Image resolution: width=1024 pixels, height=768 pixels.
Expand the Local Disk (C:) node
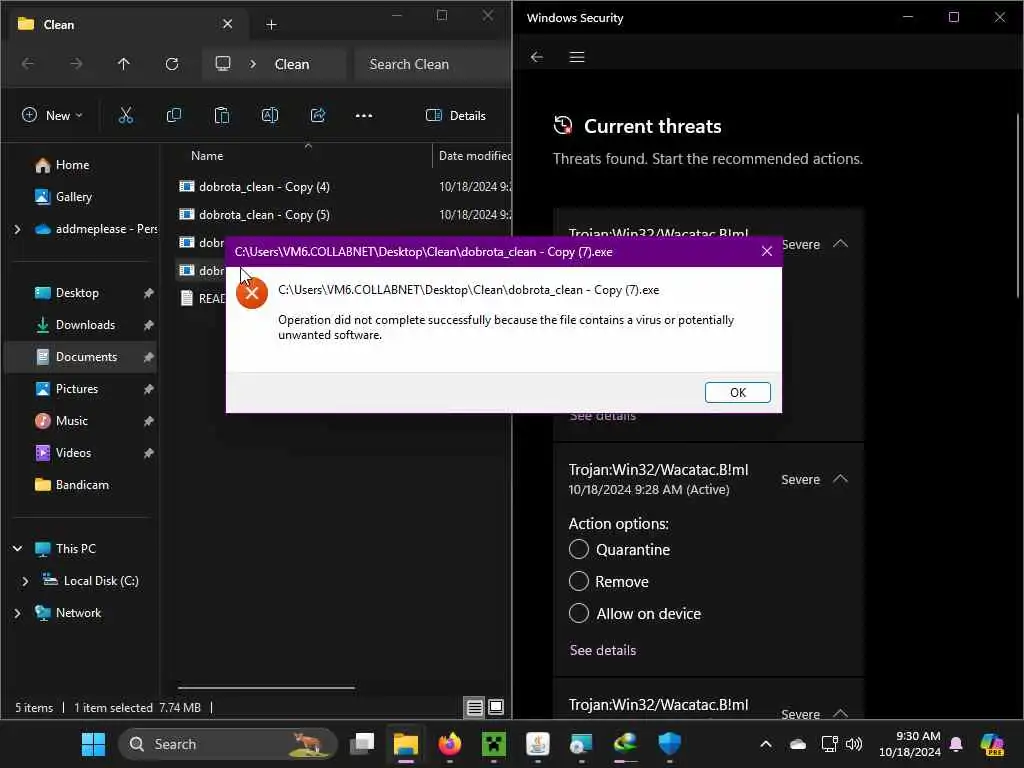pos(25,581)
